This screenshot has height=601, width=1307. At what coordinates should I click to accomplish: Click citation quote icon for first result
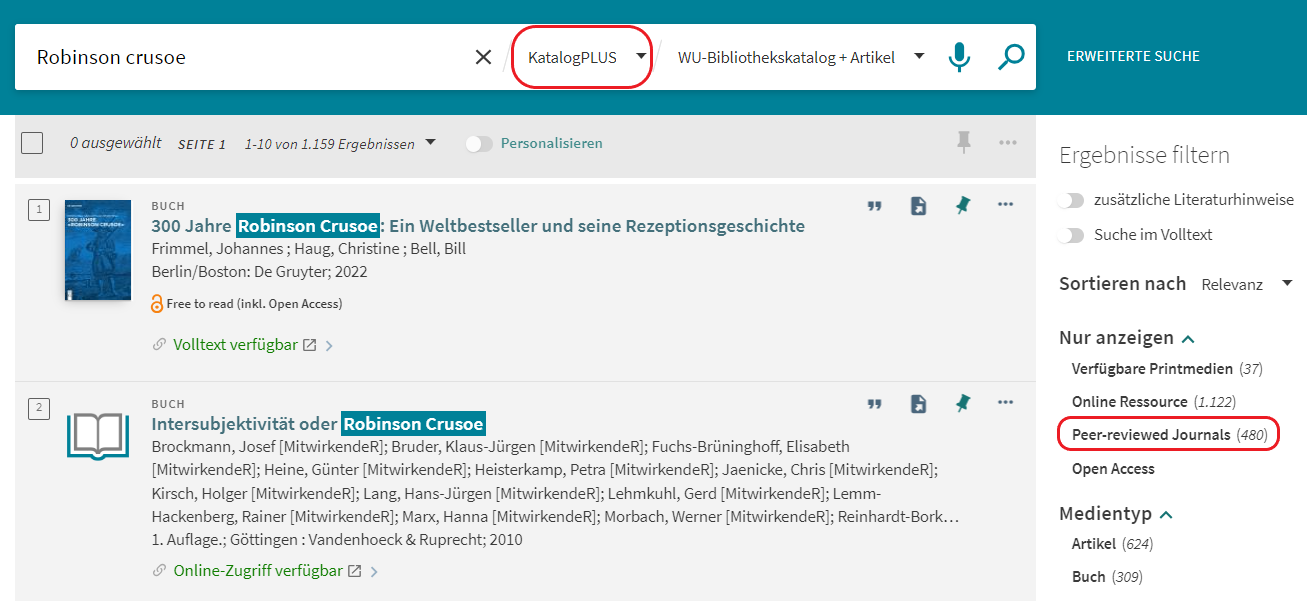click(875, 206)
